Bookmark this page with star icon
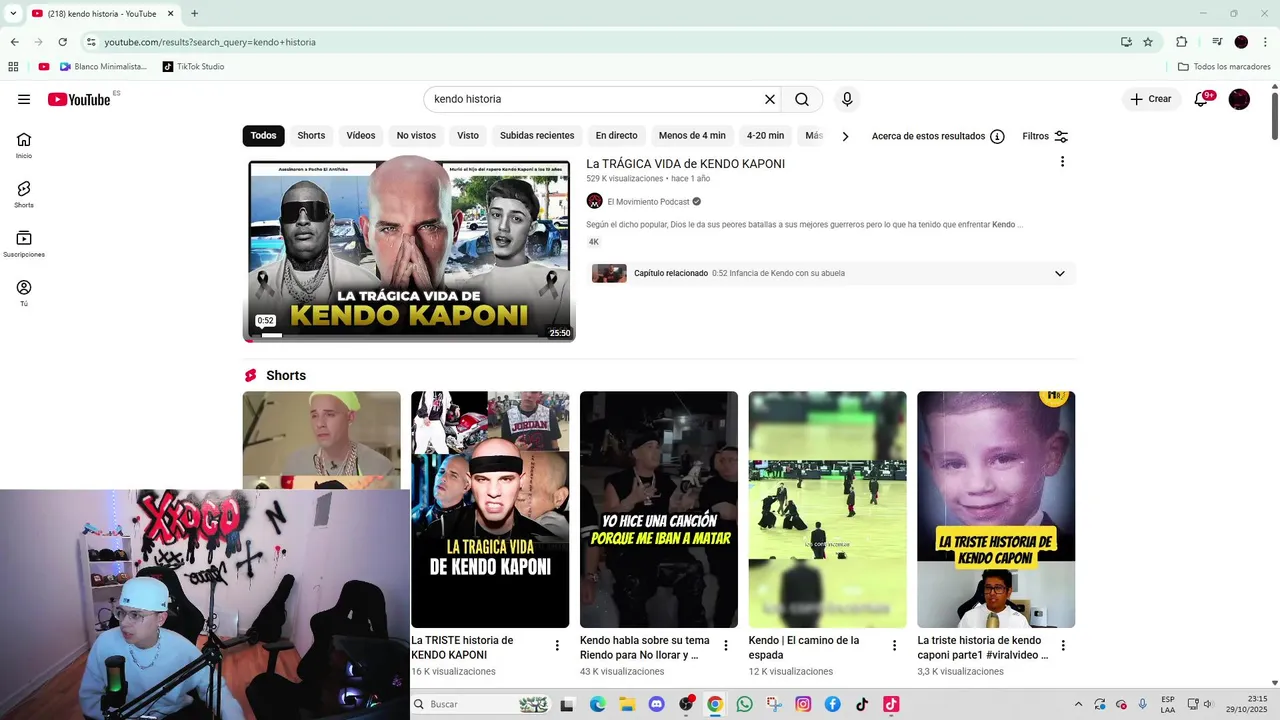Image resolution: width=1280 pixels, height=720 pixels. coord(1148,42)
